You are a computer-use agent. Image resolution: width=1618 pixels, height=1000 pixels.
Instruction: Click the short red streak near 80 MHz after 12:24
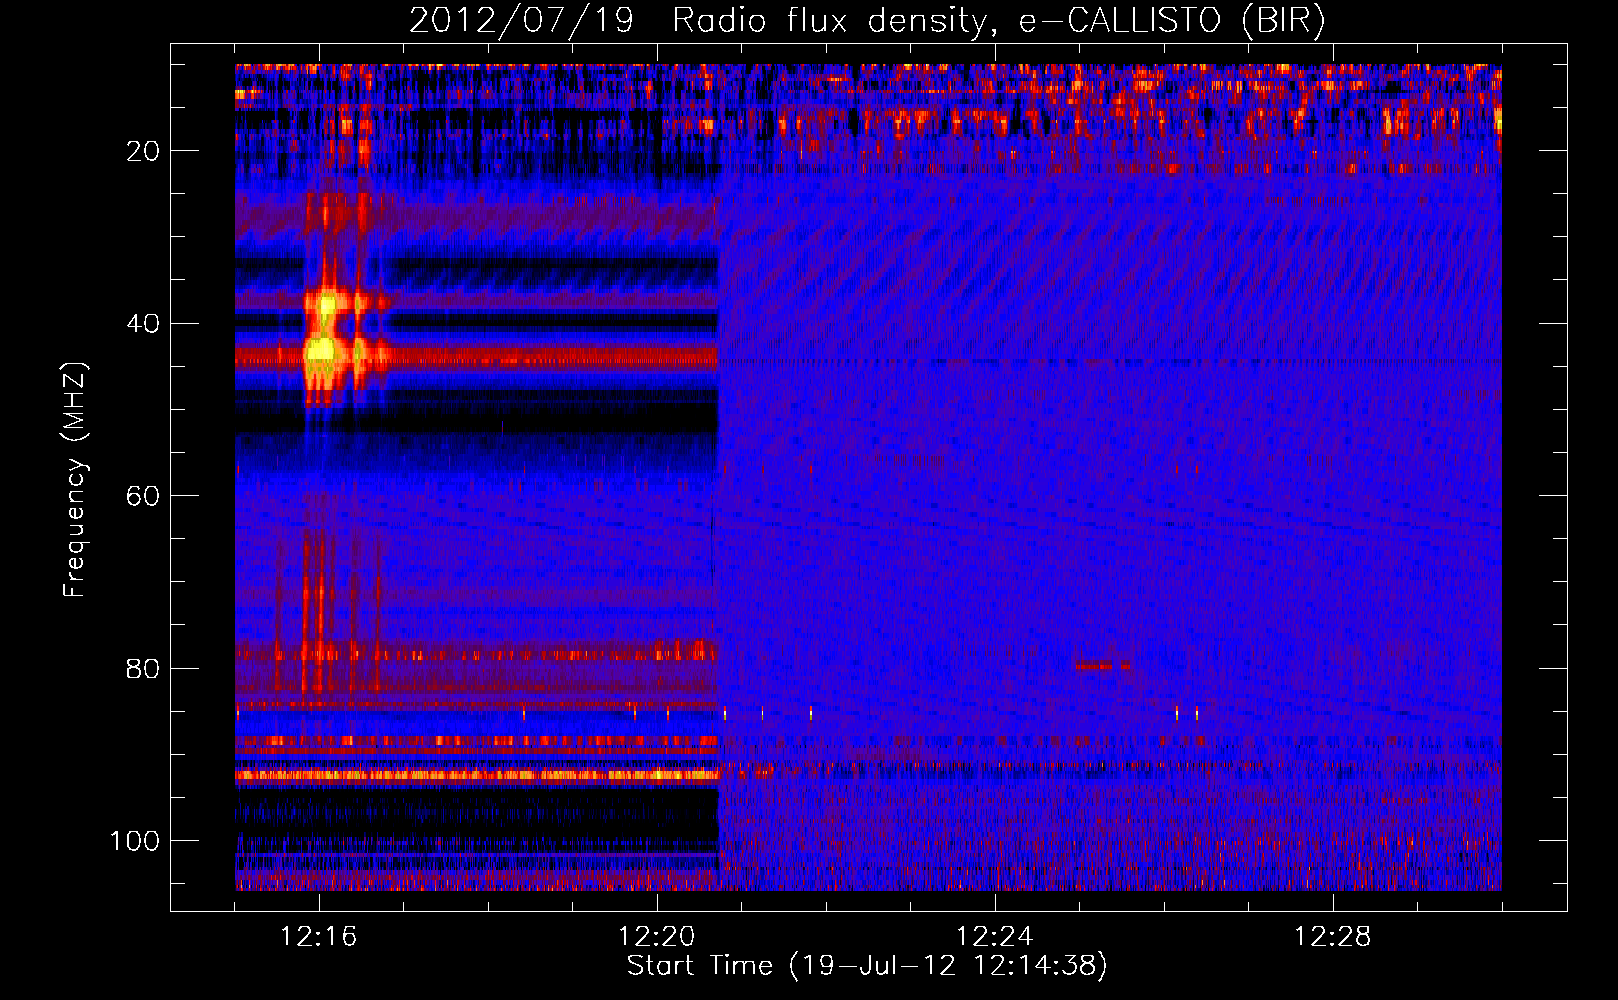(x=1102, y=665)
